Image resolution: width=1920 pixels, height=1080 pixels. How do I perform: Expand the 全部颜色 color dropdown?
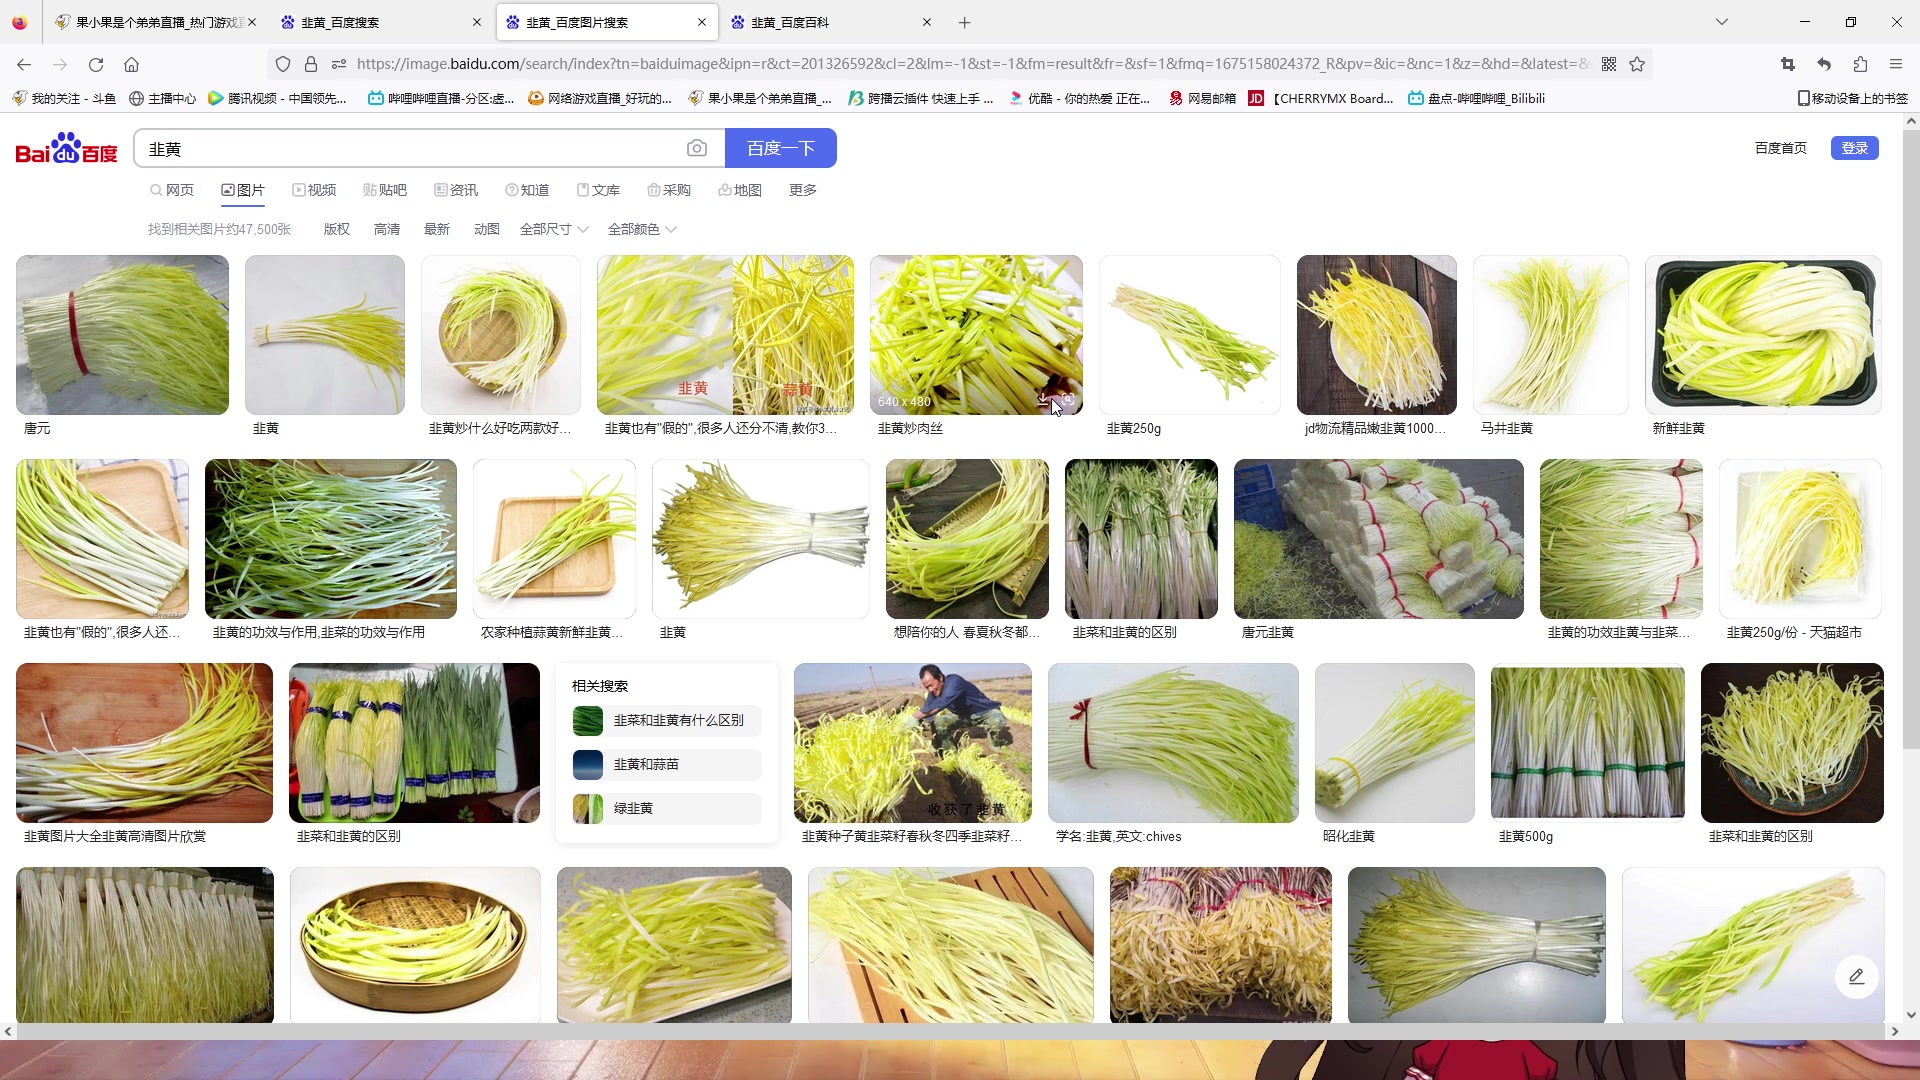pyautogui.click(x=642, y=229)
